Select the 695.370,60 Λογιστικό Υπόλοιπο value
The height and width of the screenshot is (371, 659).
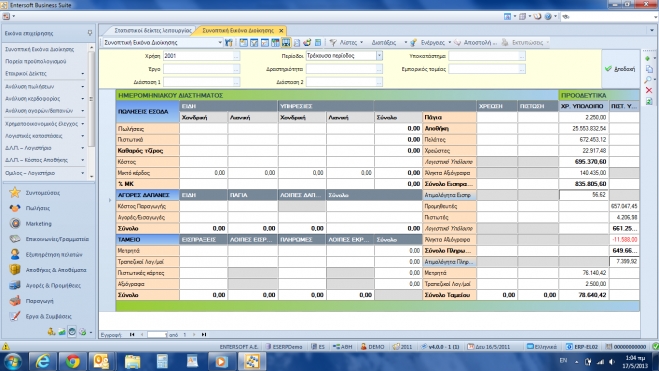(584, 161)
